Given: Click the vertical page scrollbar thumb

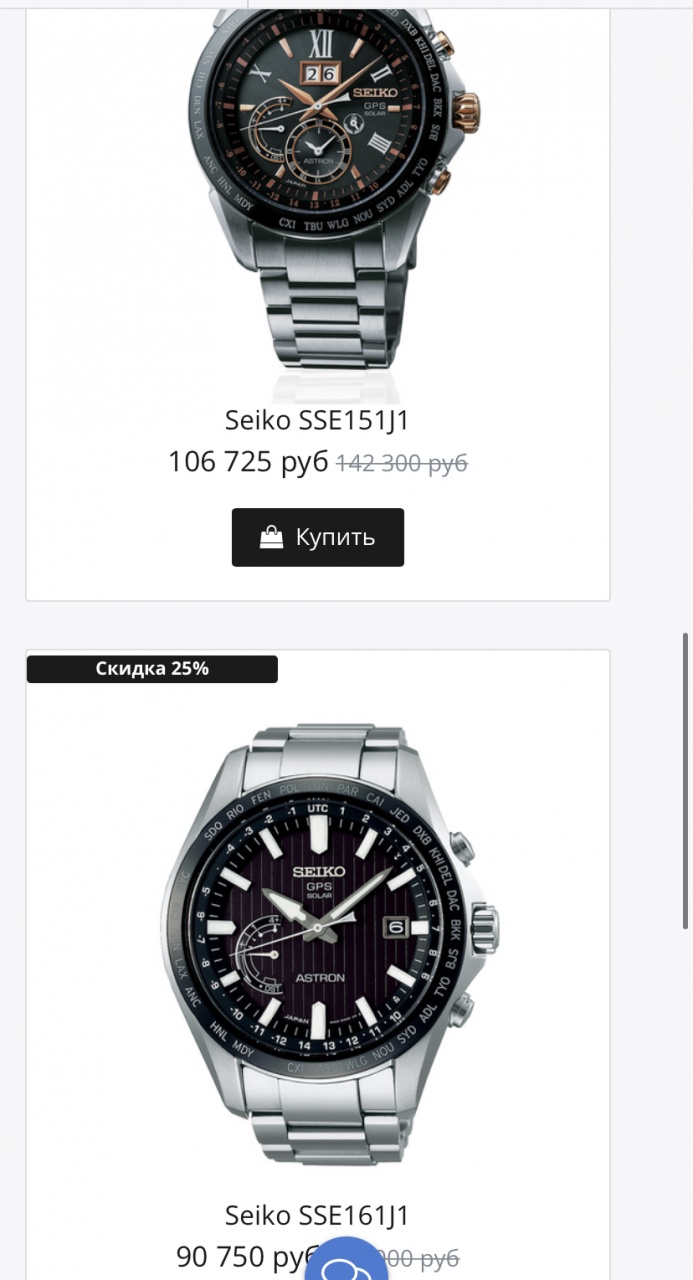Looking at the screenshot, I should pos(685,780).
